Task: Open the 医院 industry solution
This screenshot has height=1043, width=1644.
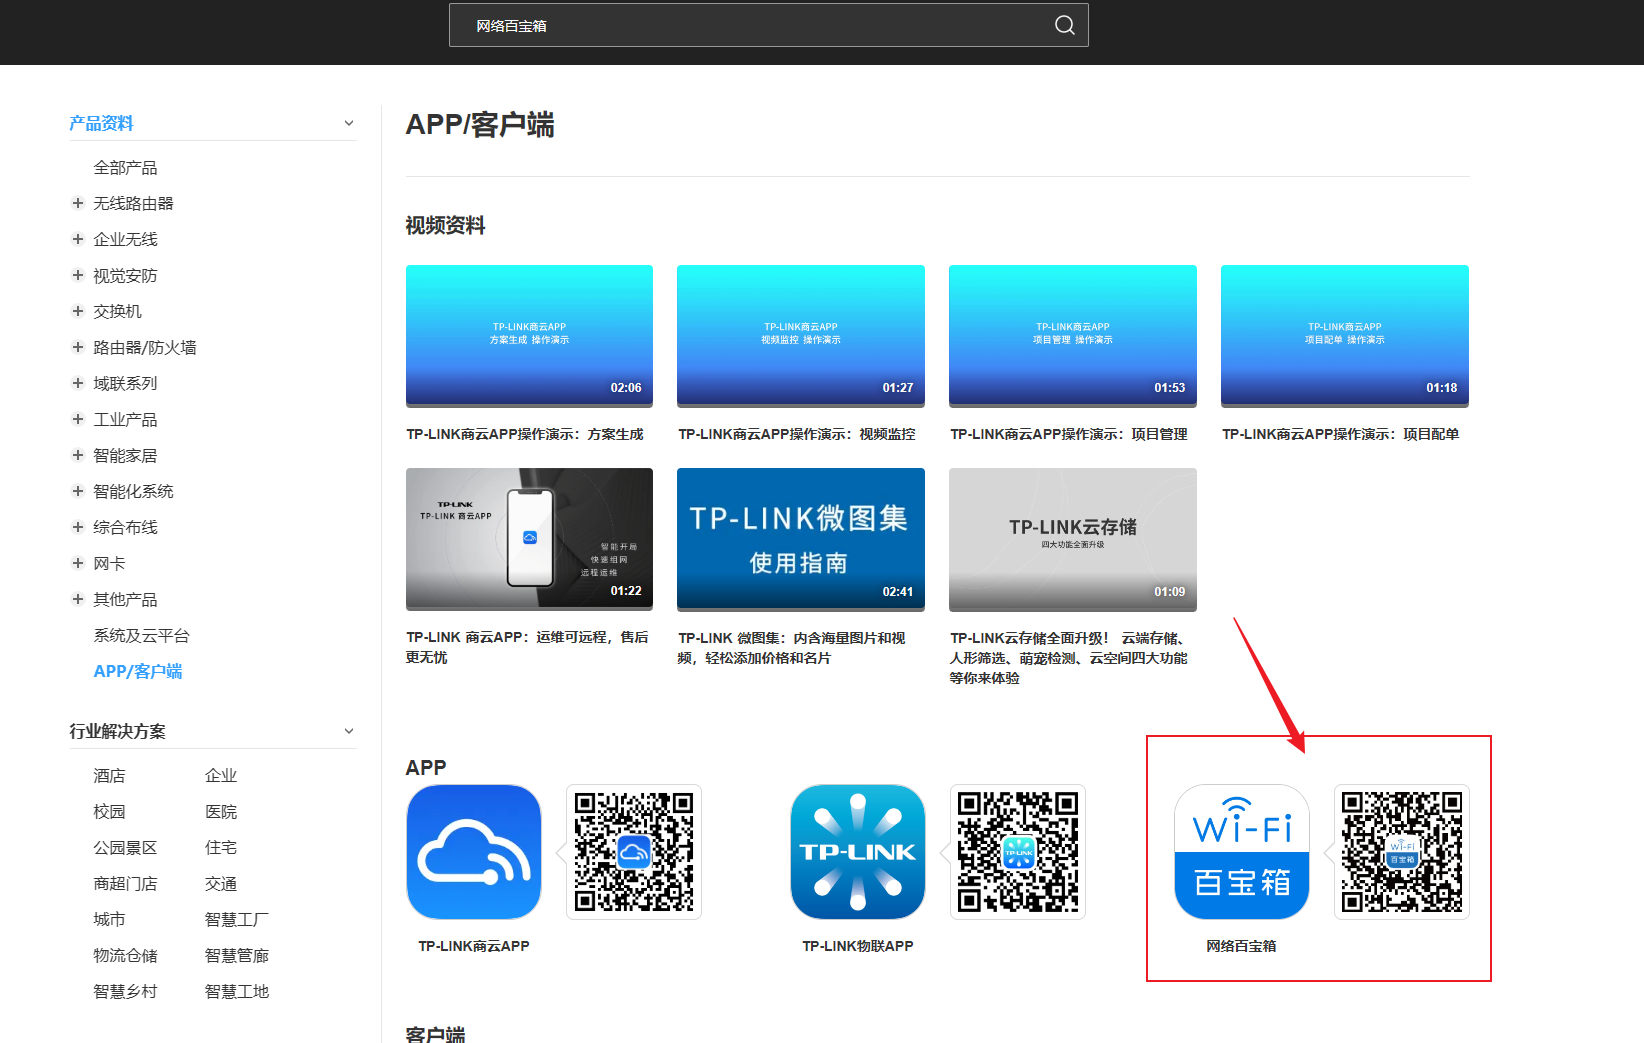Action: coord(221,811)
